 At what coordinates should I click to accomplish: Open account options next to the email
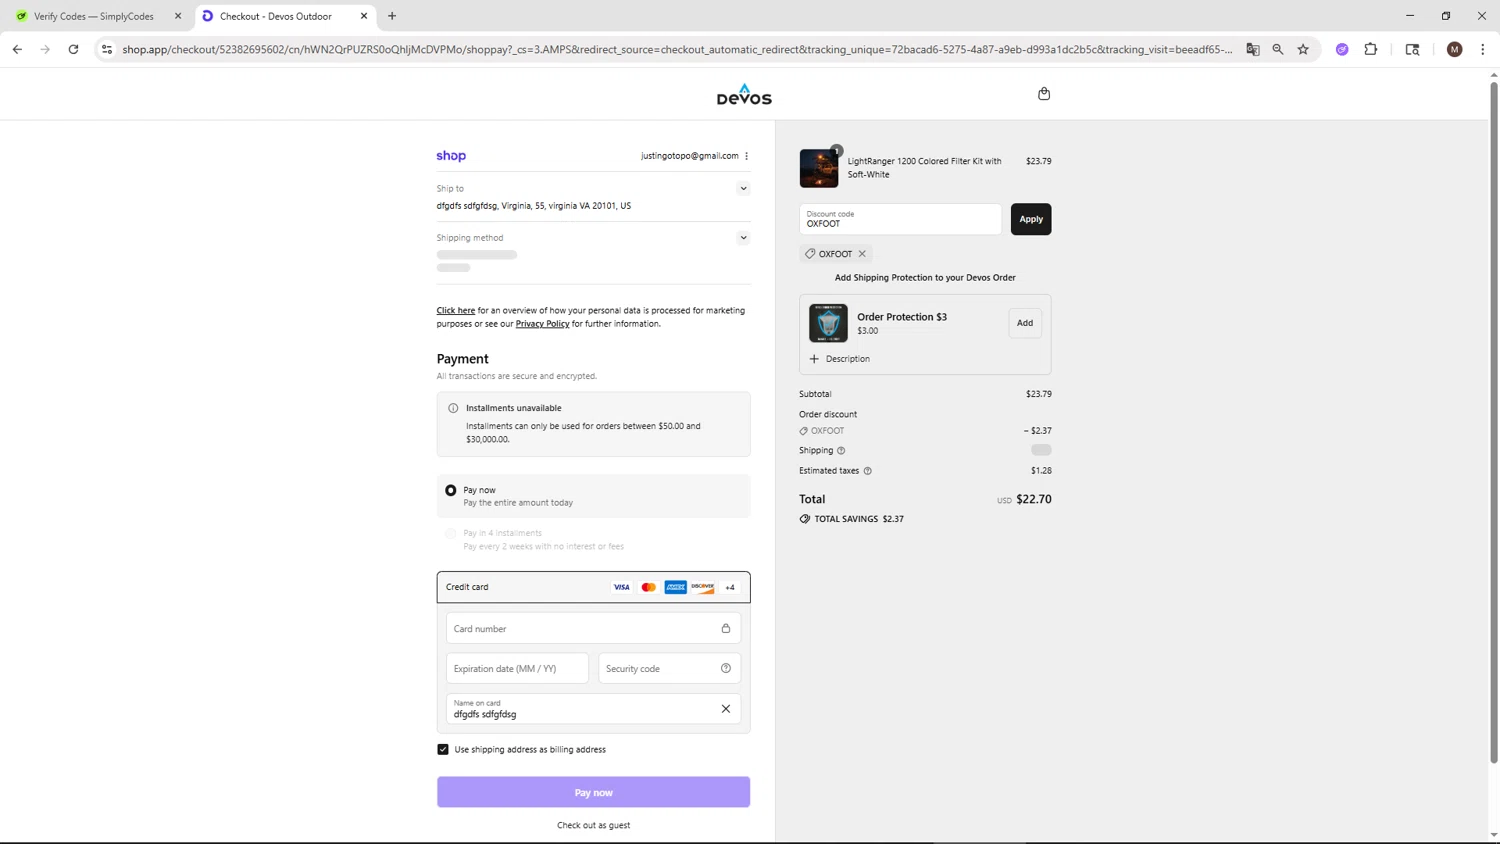(746, 156)
